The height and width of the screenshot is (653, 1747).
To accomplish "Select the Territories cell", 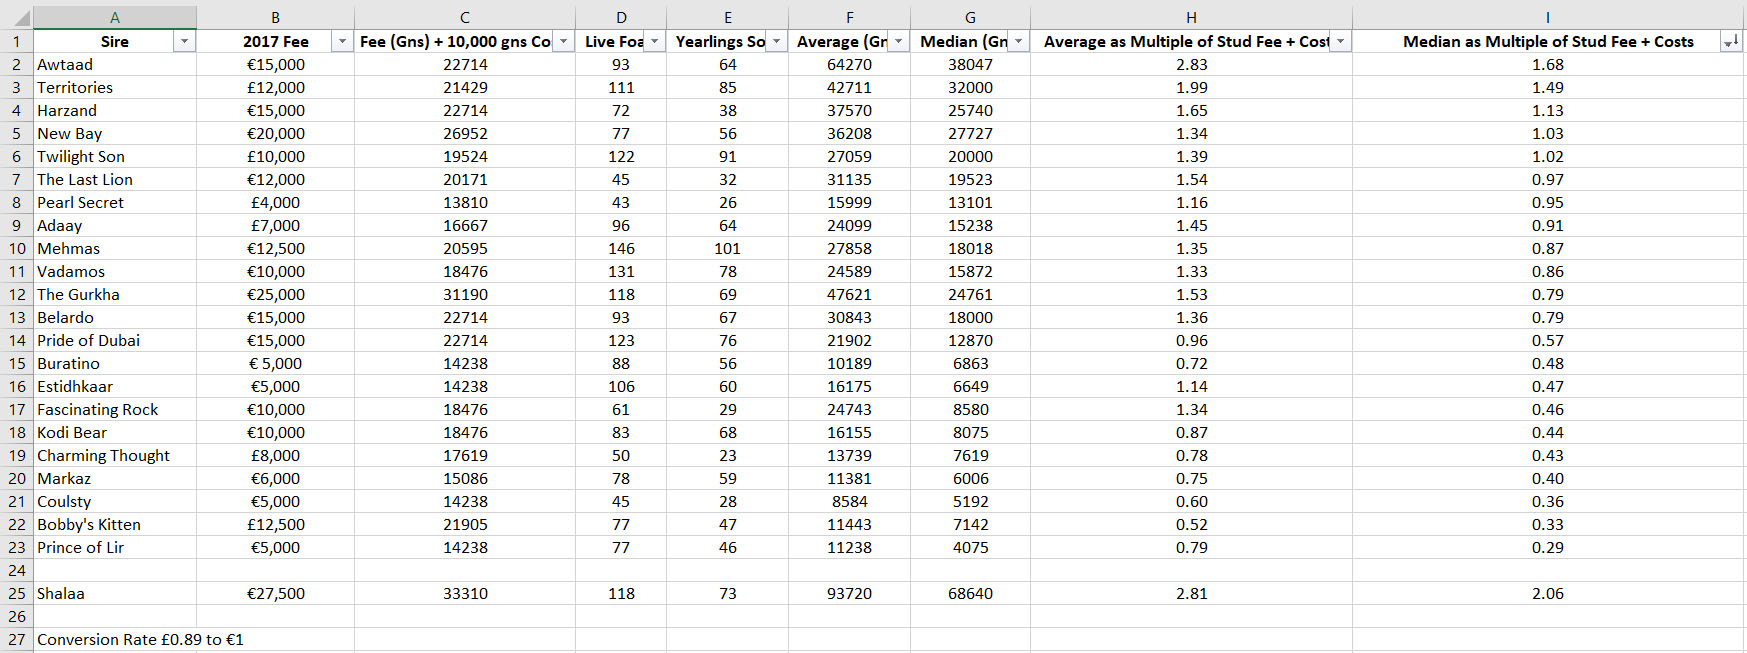I will (x=115, y=87).
